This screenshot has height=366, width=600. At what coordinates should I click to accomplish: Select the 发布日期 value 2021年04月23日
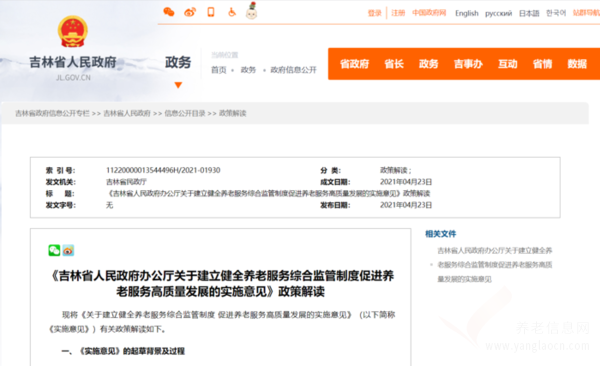(x=406, y=205)
